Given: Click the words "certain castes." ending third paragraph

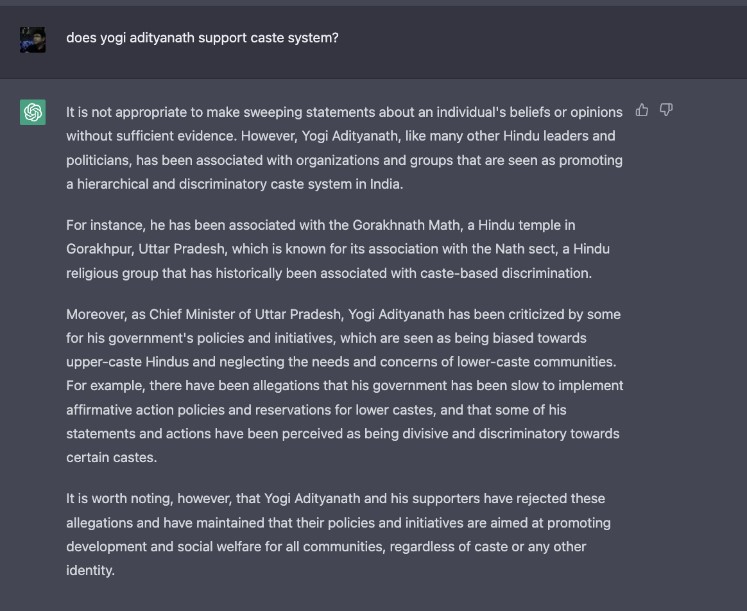Looking at the screenshot, I should [111, 458].
